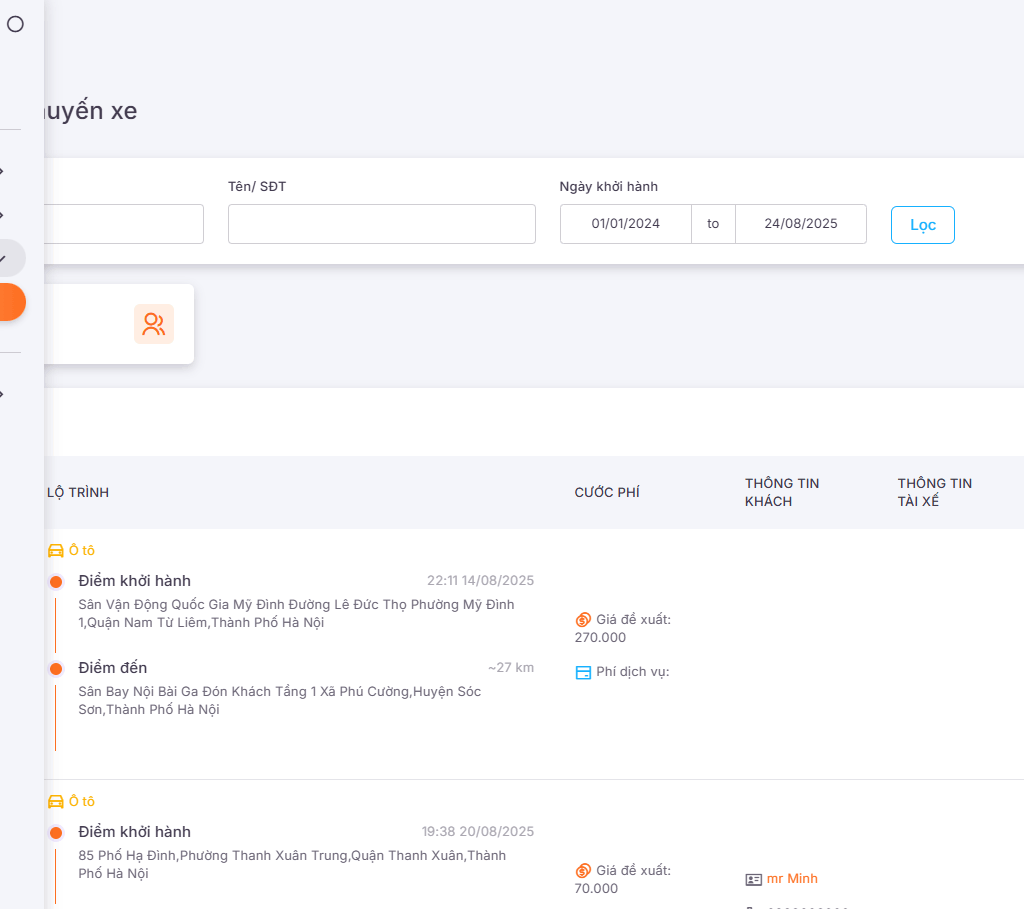Expand the first sidebar menu chevron
Screen dimensions: 1024x909
tap(3, 171)
